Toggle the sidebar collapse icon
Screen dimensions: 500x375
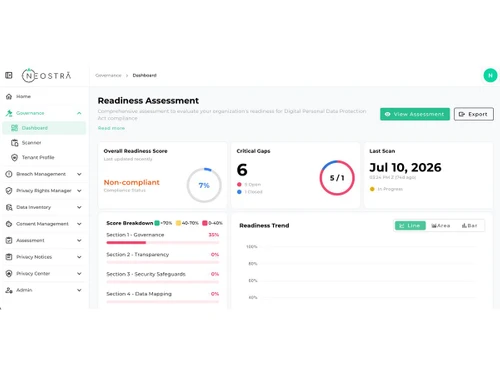(x=9, y=75)
